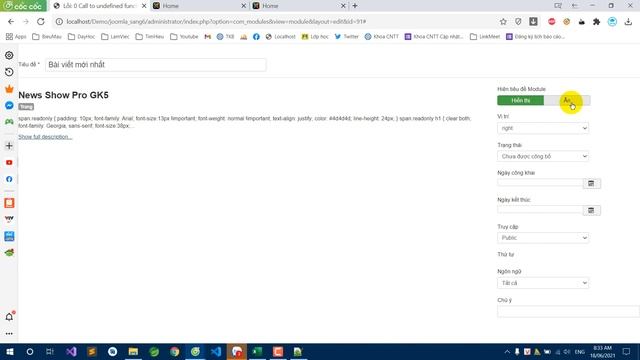
Task: Open the sidebar three-dots more menu
Action: (9, 333)
